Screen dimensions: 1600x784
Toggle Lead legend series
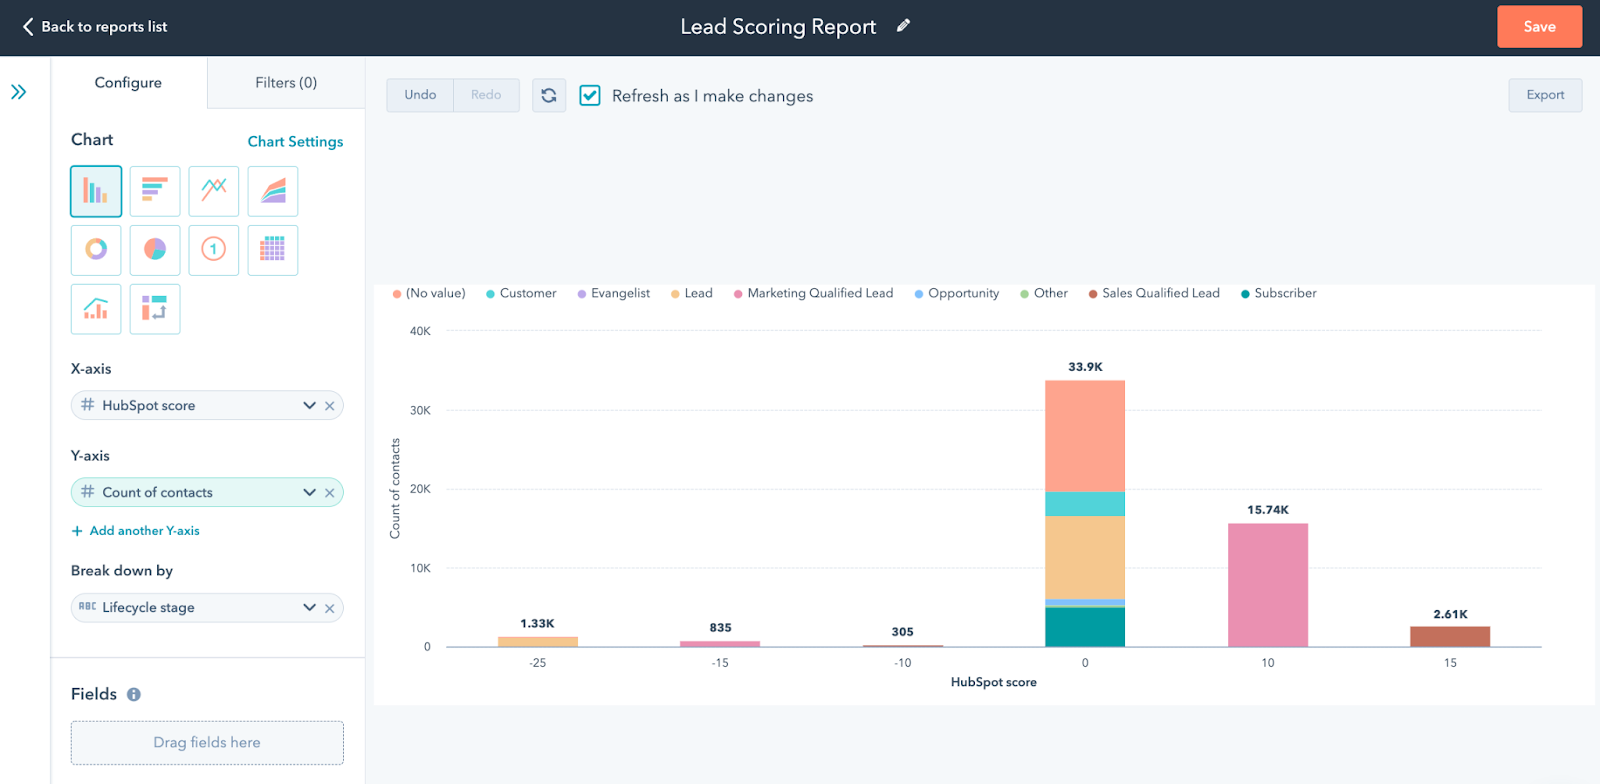(x=691, y=293)
